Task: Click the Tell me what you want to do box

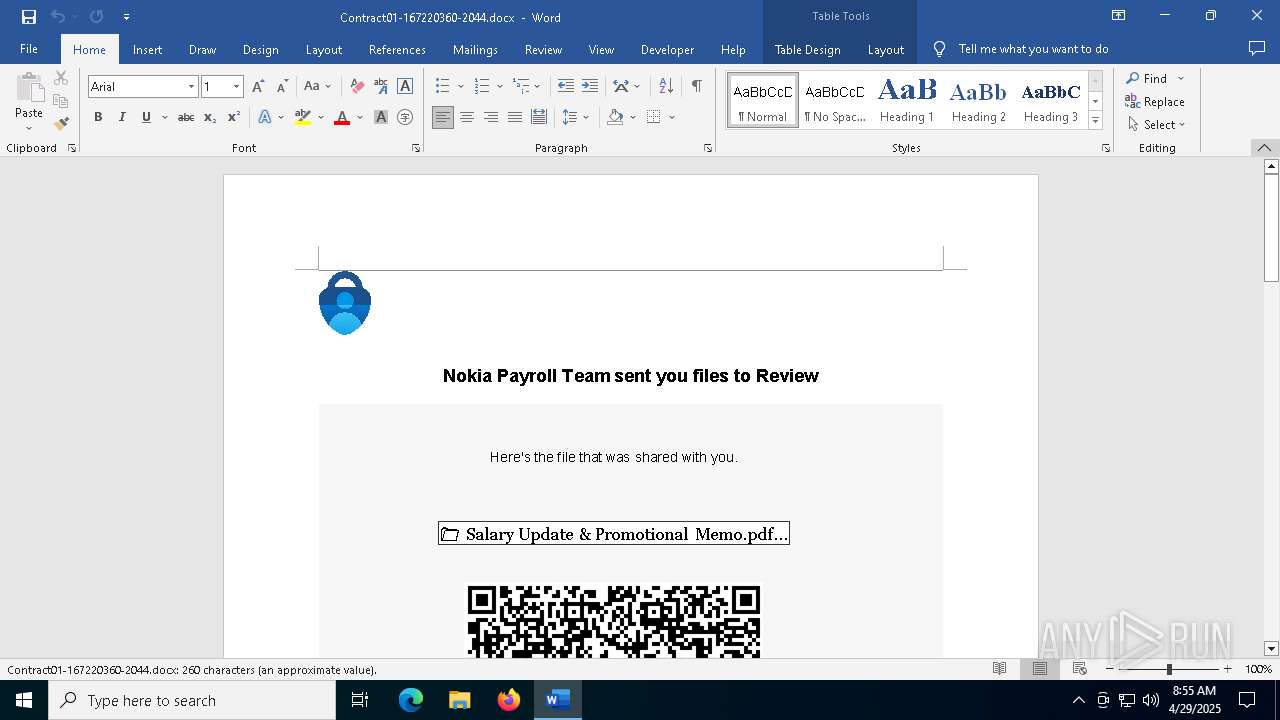Action: point(1033,48)
